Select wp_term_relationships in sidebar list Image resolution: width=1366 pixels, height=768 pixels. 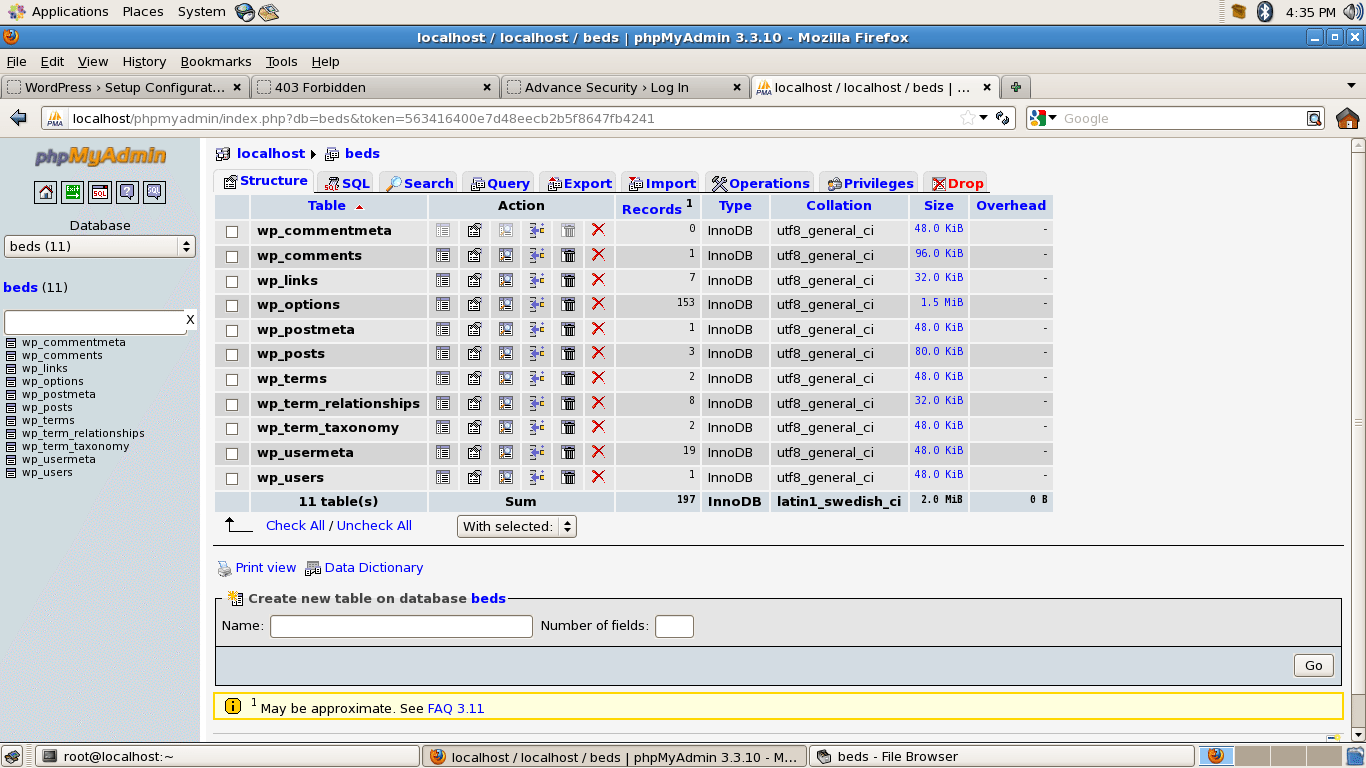(83, 433)
